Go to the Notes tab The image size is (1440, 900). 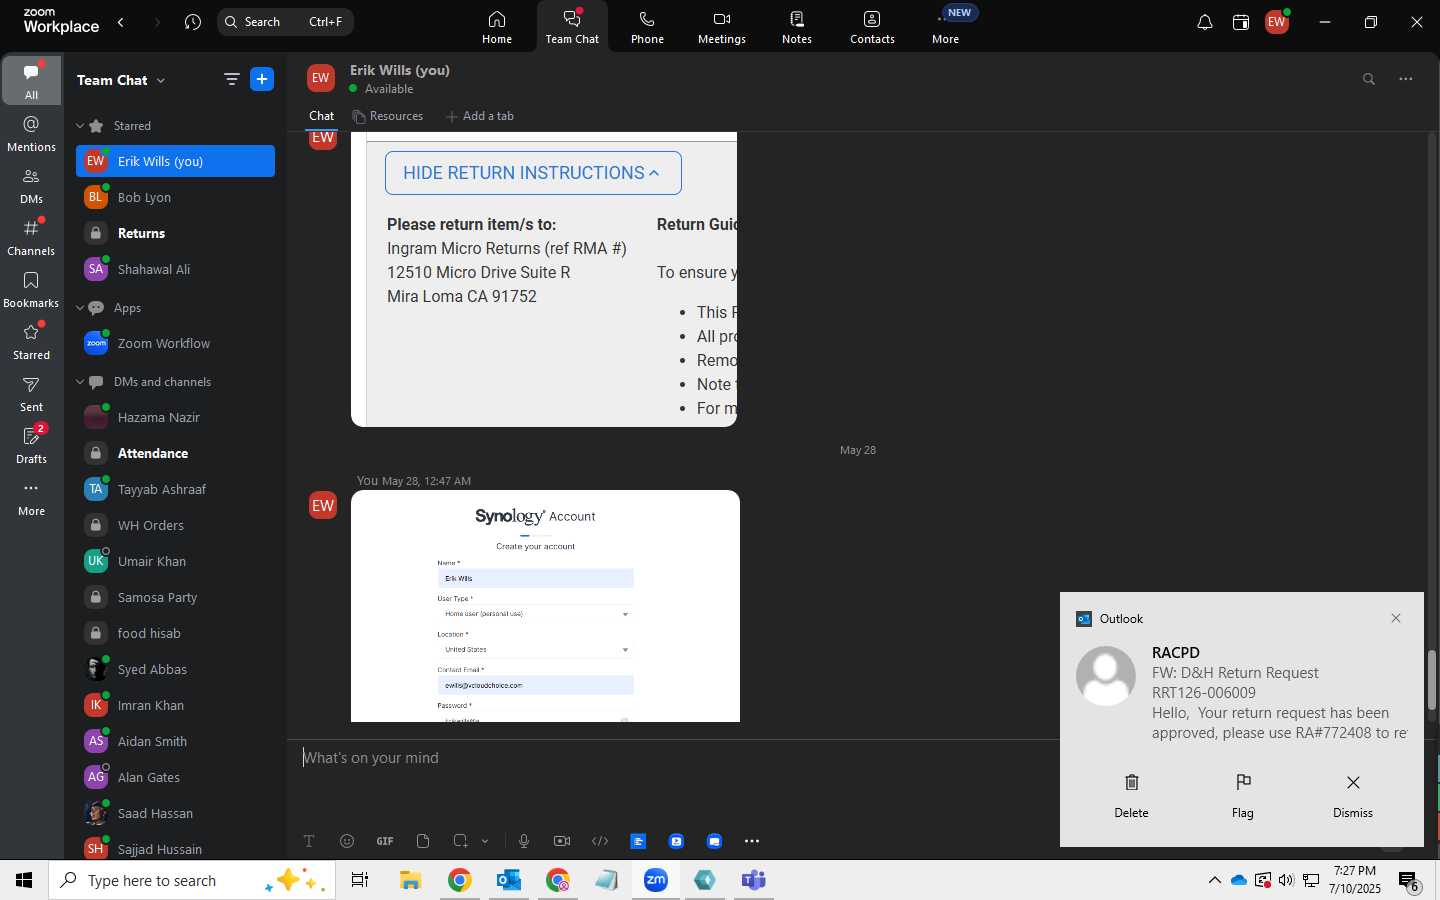[797, 27]
